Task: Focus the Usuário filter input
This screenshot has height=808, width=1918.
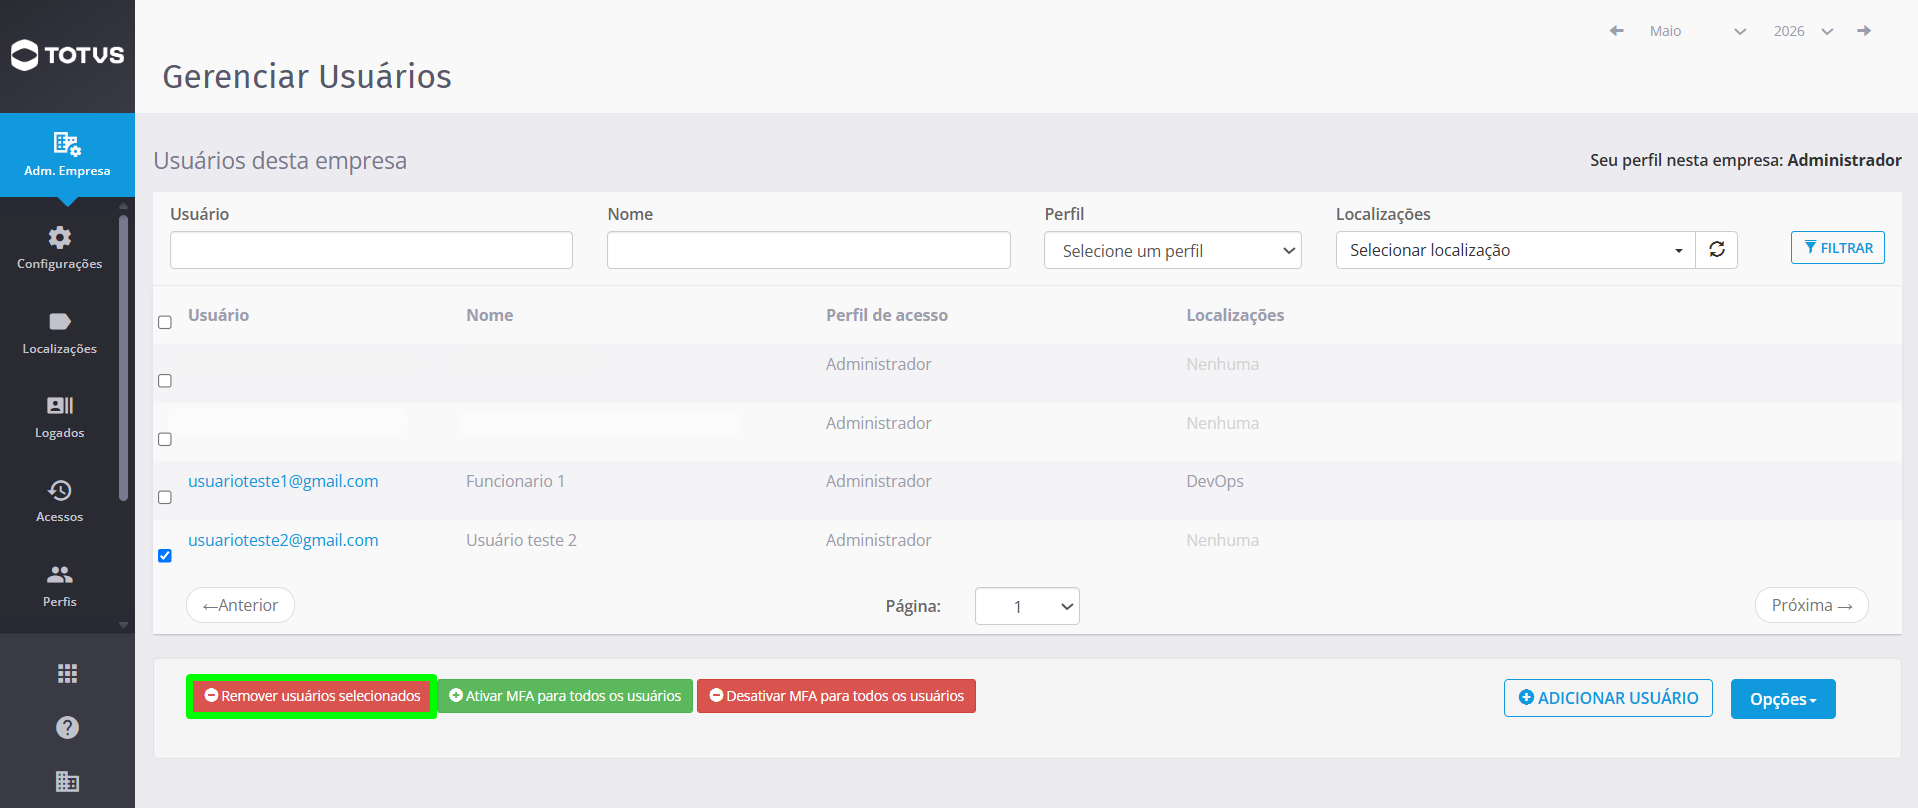Action: tap(371, 250)
